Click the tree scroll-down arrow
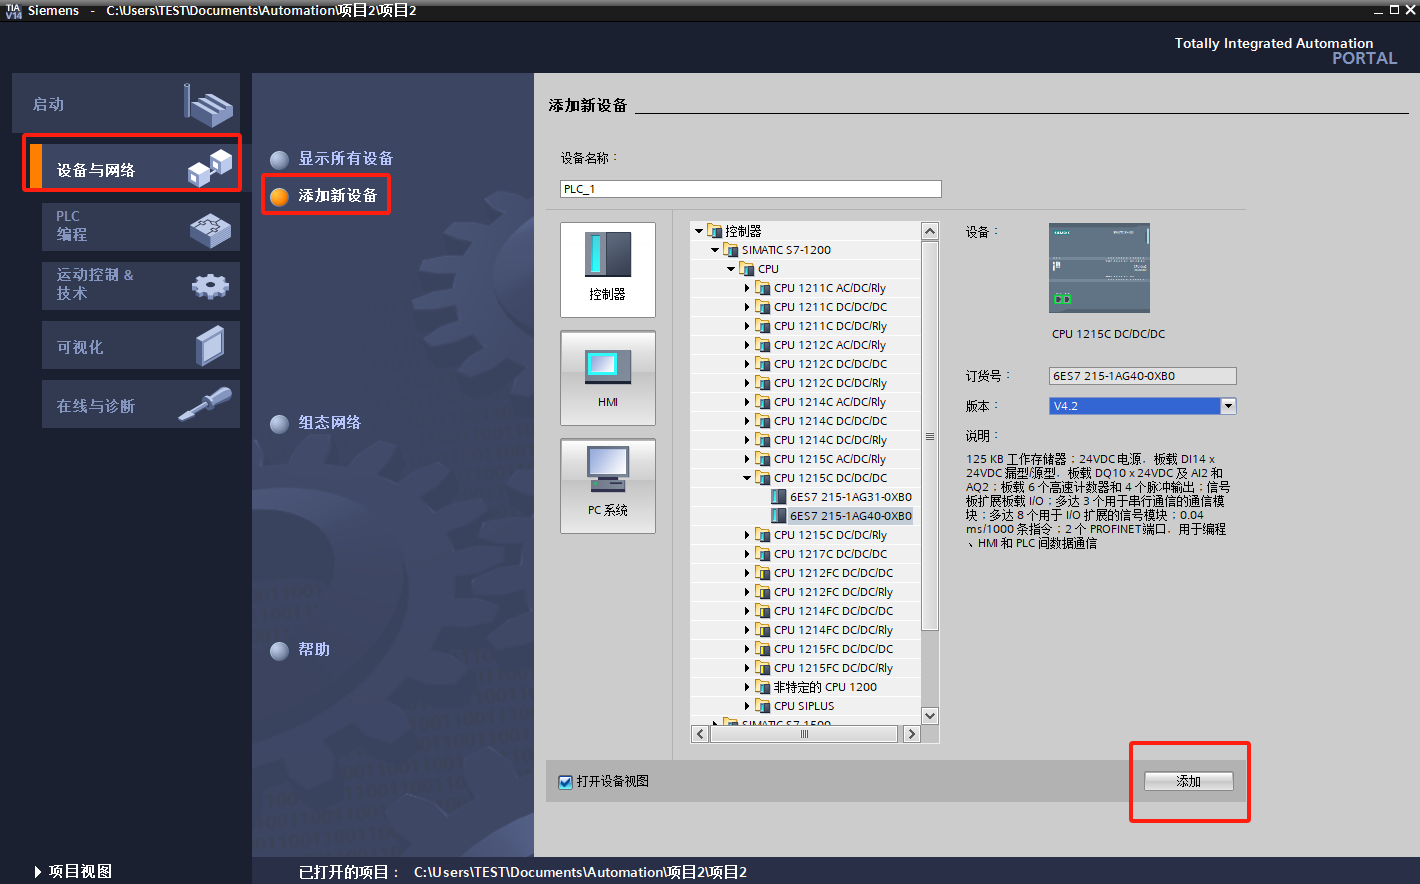 coord(930,716)
